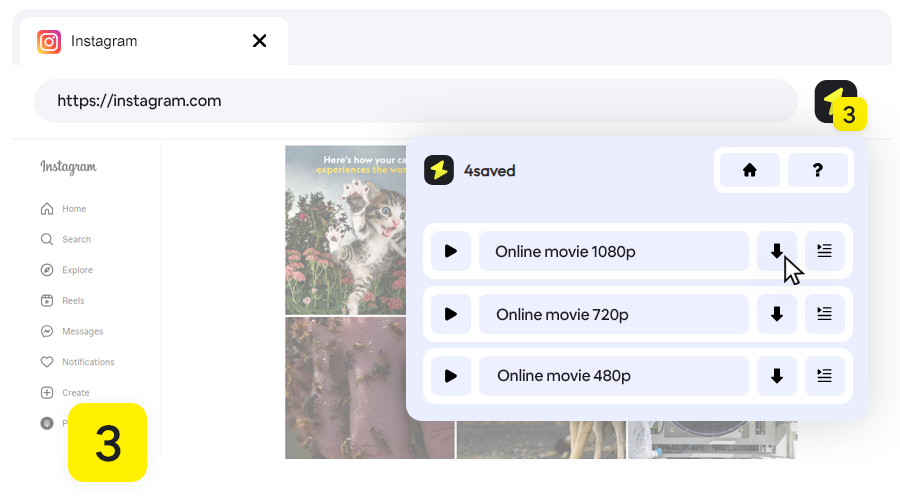Play the Online movie 480p video
Viewport: 900px width, 500px height.
pyautogui.click(x=451, y=376)
